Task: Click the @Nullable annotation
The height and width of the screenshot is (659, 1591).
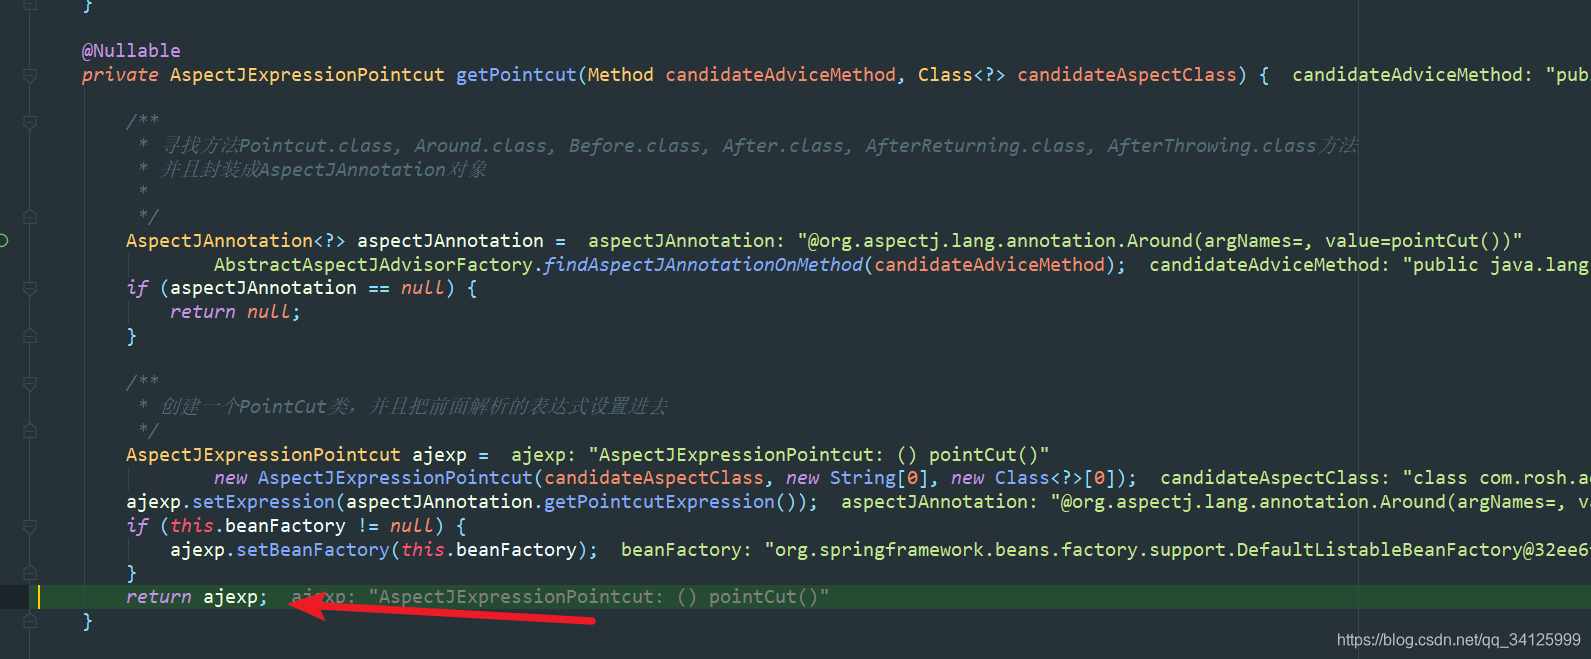Action: click(x=131, y=51)
